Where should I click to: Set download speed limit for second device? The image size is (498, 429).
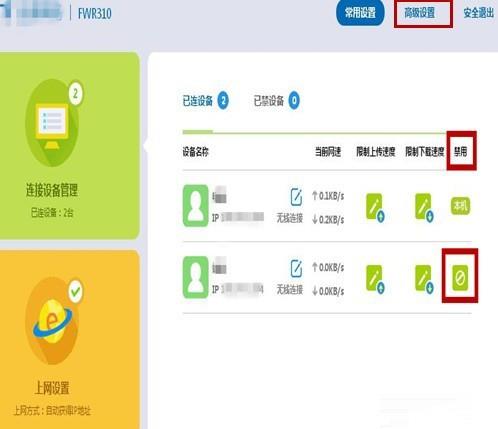point(424,279)
